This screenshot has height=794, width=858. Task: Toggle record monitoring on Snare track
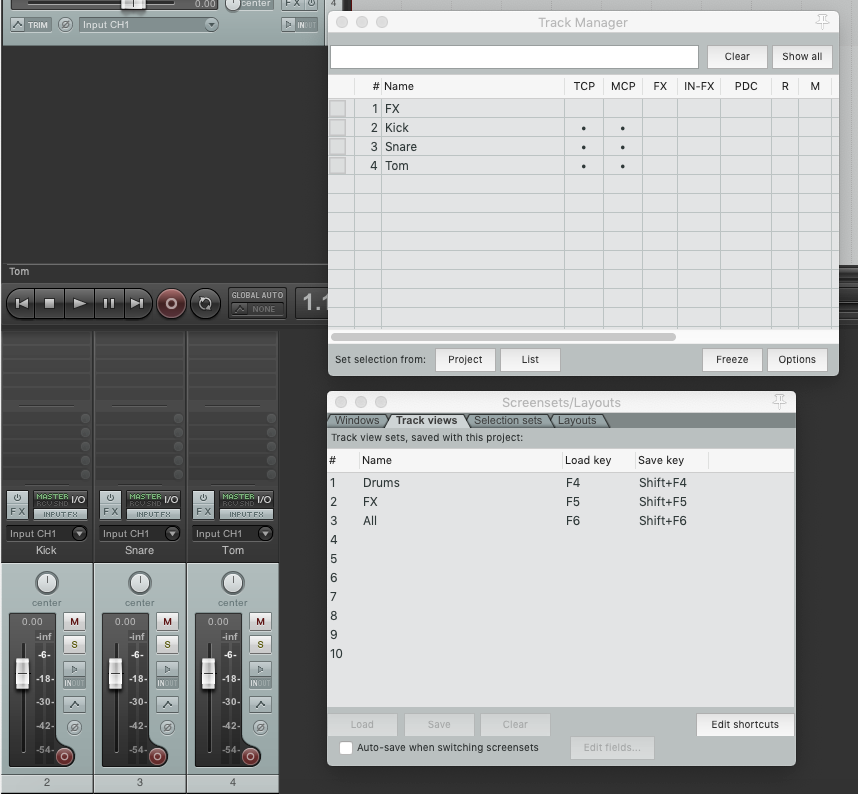pyautogui.click(x=167, y=669)
